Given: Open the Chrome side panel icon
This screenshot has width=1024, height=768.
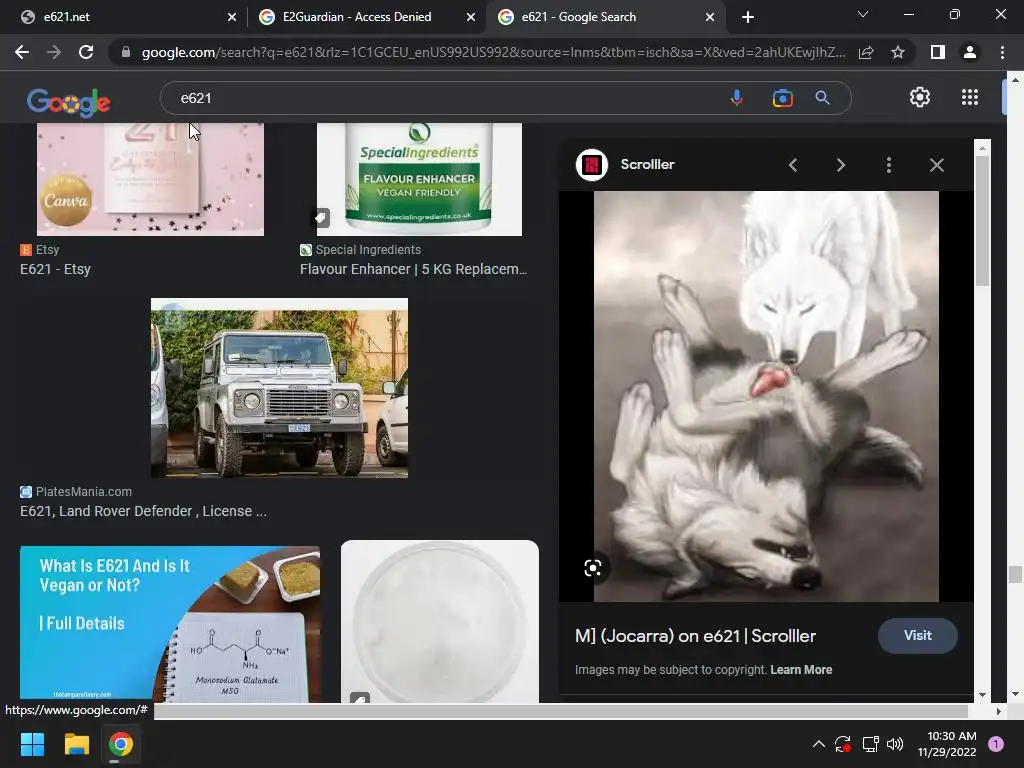Looking at the screenshot, I should (938, 52).
